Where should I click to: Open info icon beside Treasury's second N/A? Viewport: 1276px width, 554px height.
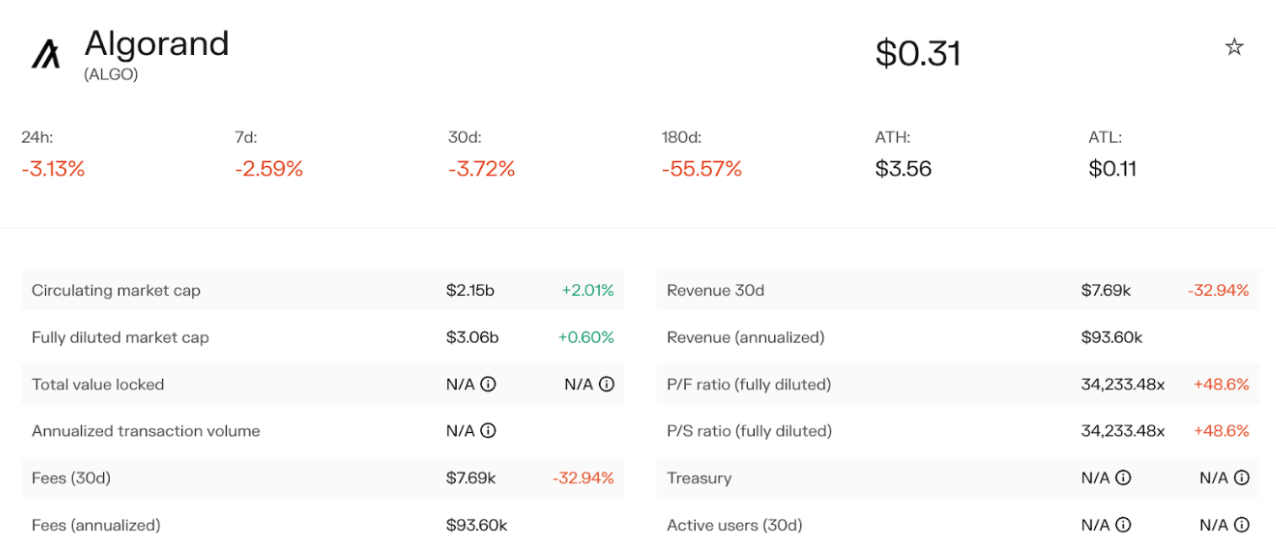pos(1241,478)
